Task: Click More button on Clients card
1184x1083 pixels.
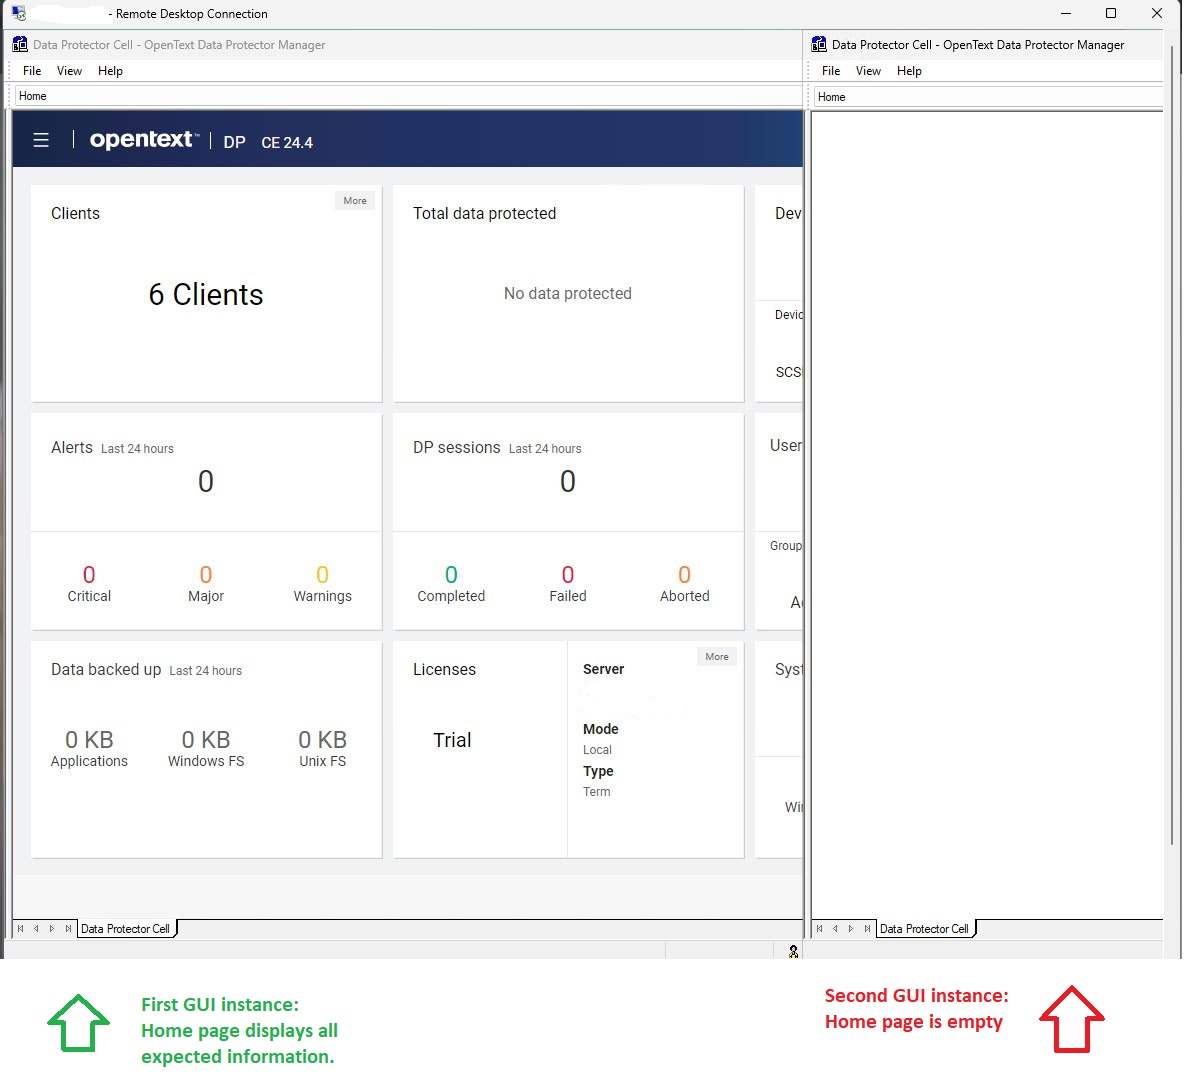Action: pos(355,201)
